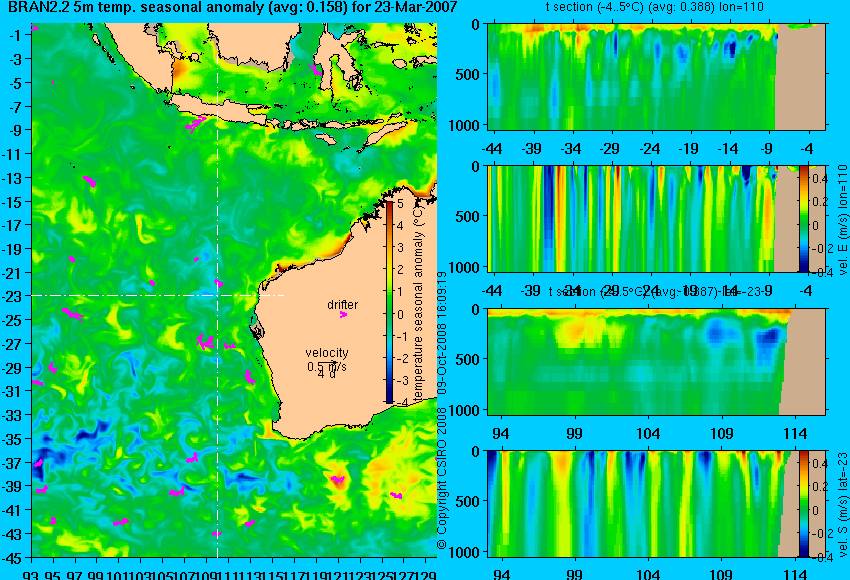850x580 pixels.
Task: Click the magenta drifter track near 97°E, -13°
Action: [89, 181]
